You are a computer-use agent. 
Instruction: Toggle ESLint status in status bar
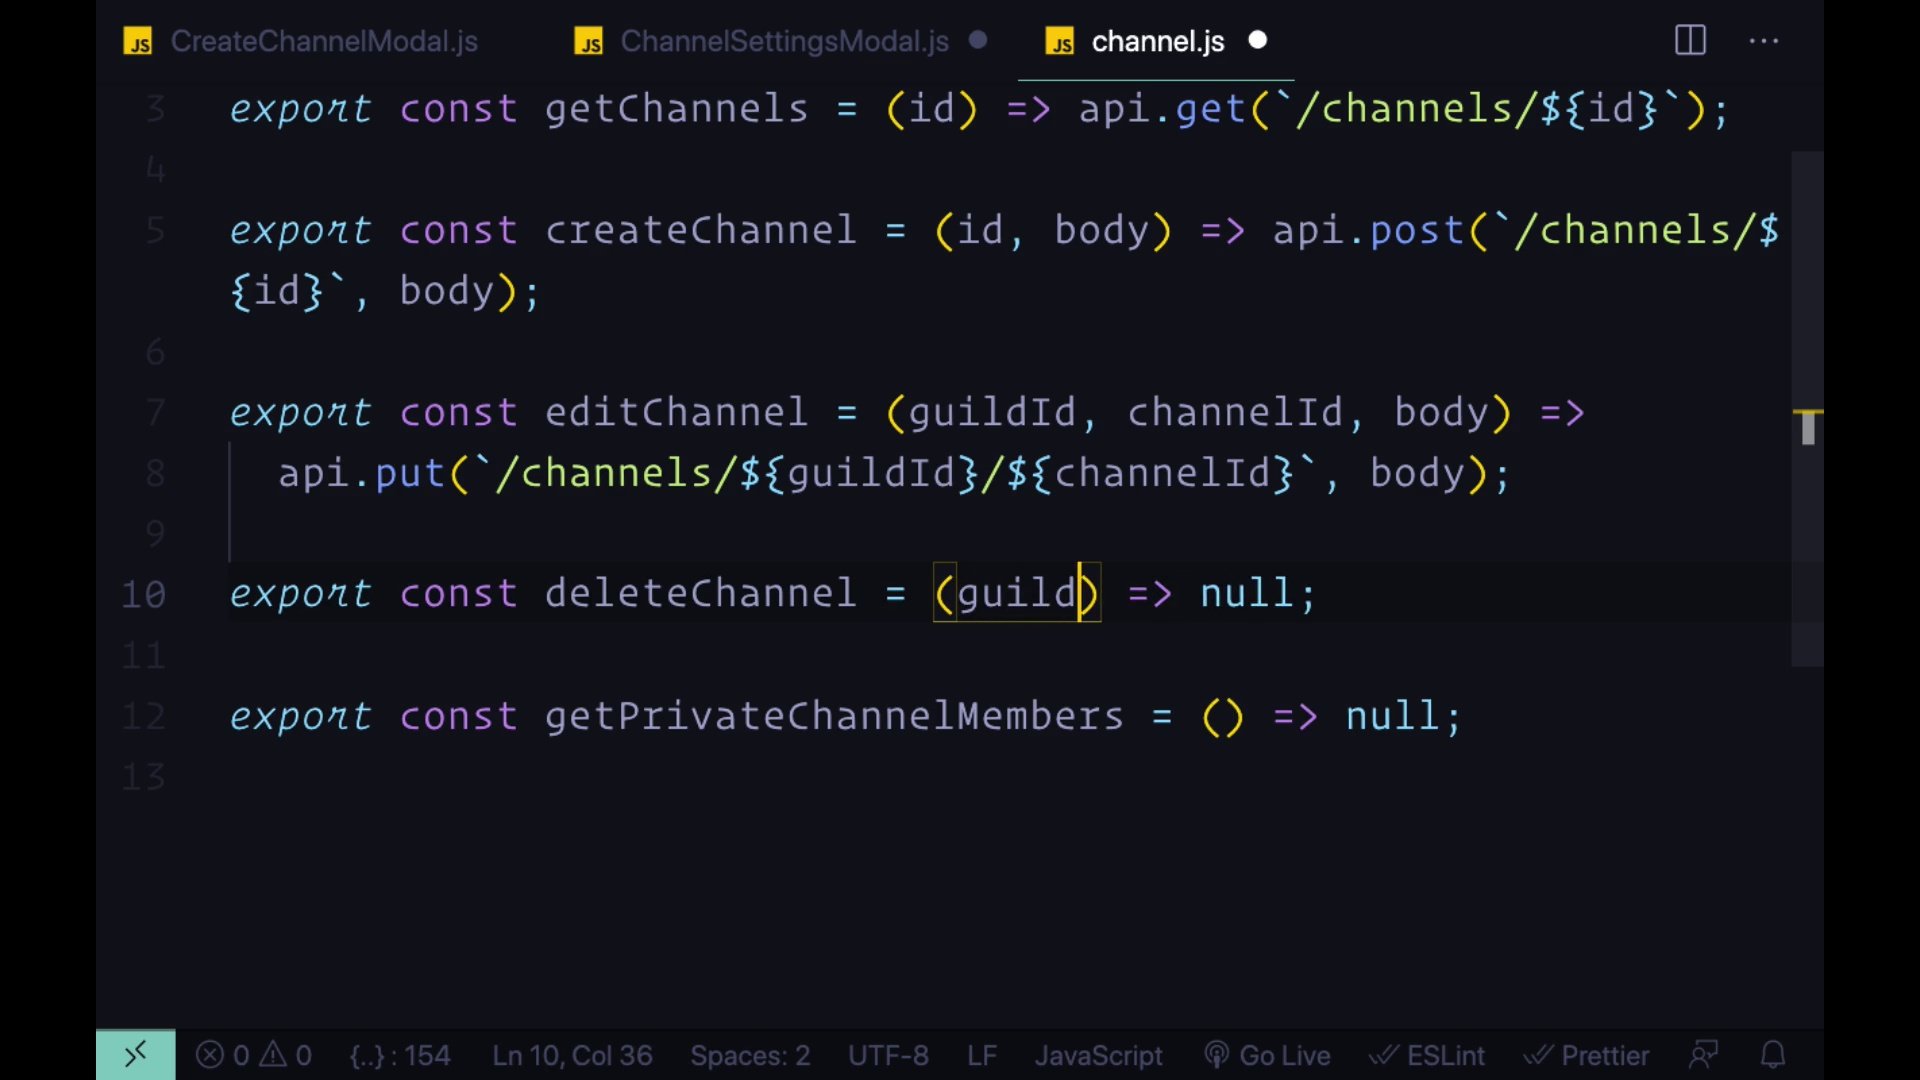tap(1427, 1055)
